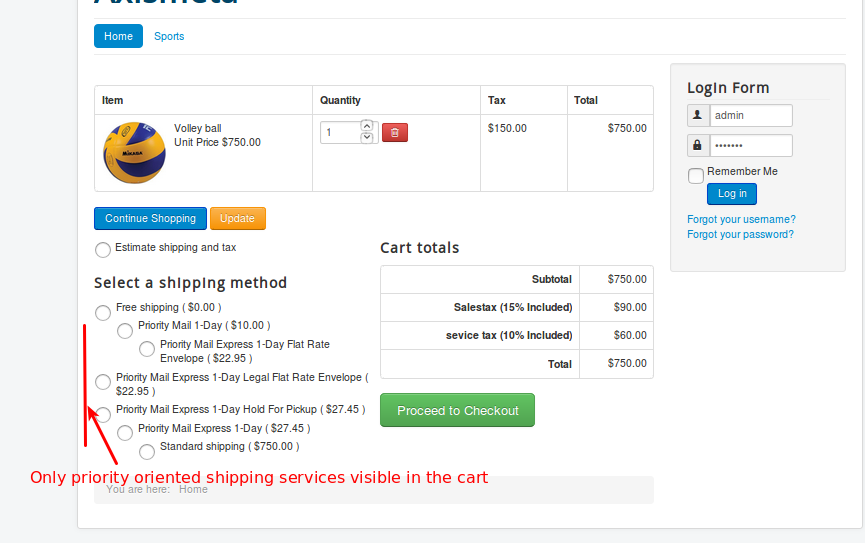Select Priority Mail 1-Day ($10.00)
The image size is (865, 543).
[125, 331]
